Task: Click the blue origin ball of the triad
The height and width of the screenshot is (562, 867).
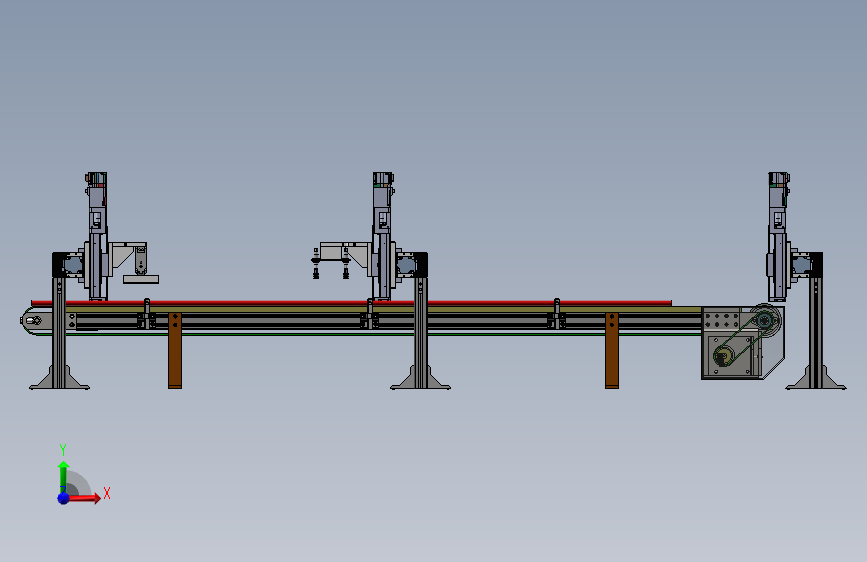Action: pyautogui.click(x=64, y=498)
